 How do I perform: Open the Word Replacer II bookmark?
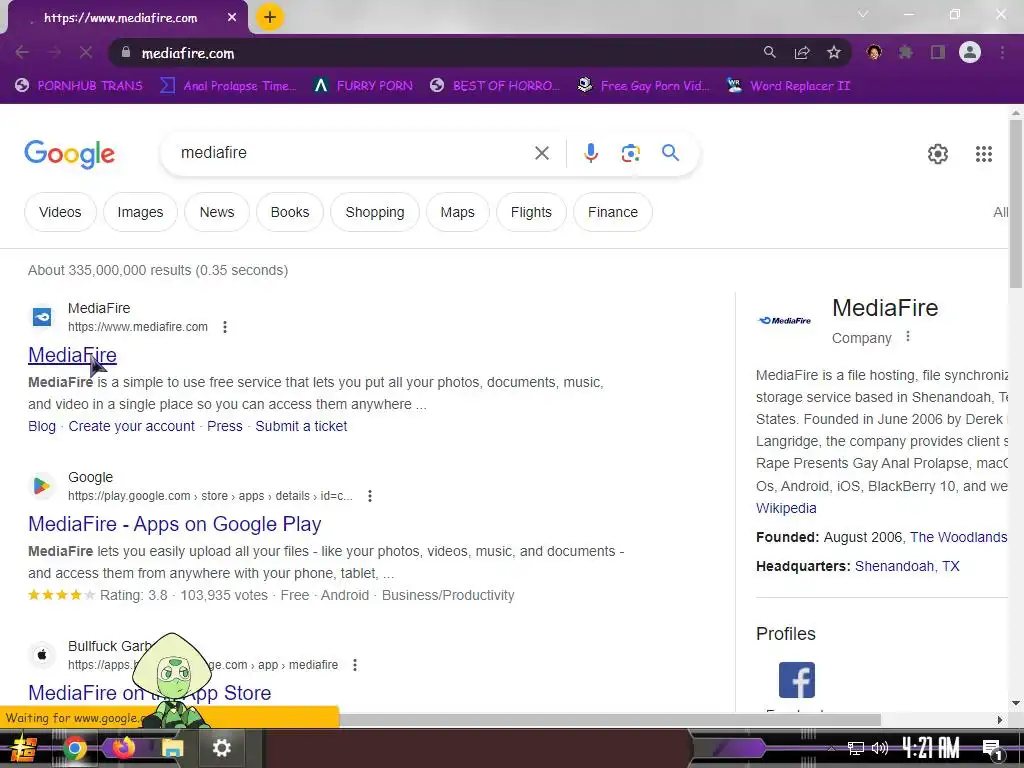789,86
